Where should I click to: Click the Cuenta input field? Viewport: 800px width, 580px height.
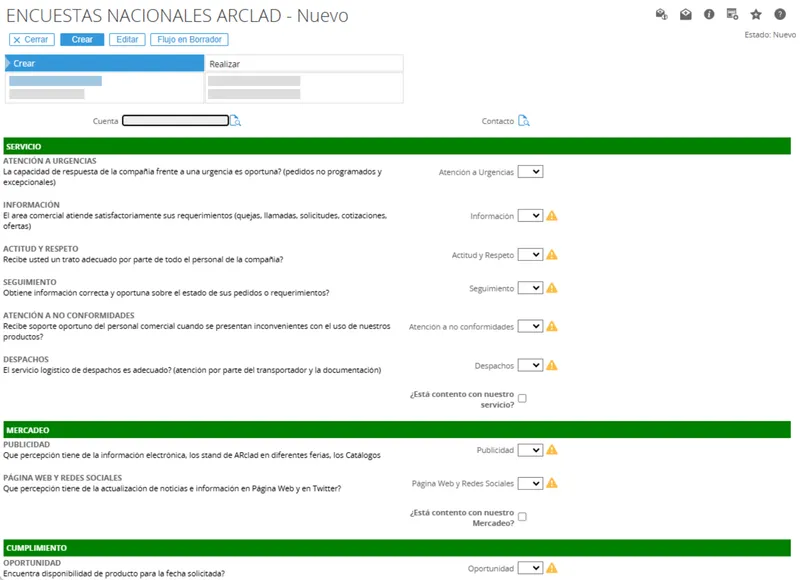(176, 120)
